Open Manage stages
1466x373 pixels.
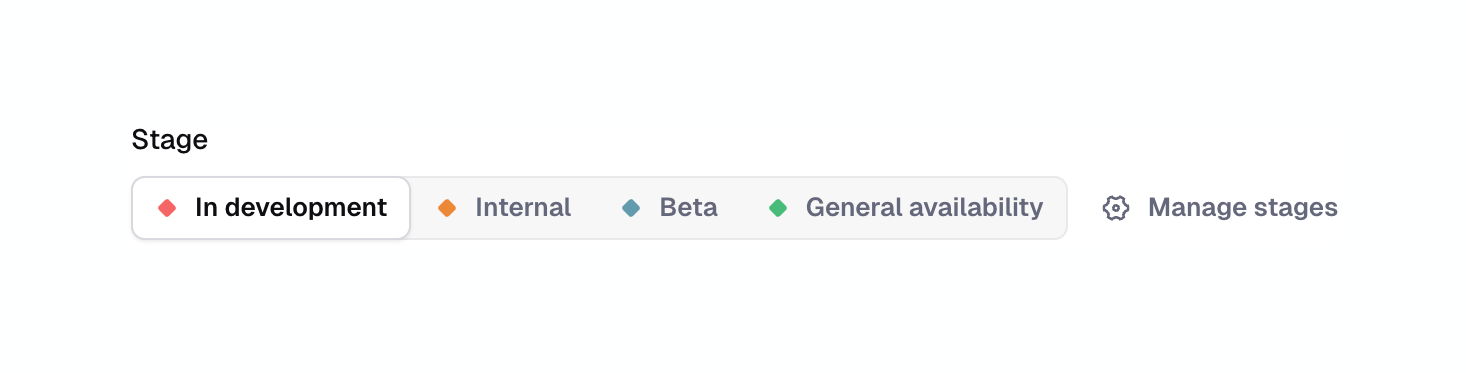[x=1220, y=208]
